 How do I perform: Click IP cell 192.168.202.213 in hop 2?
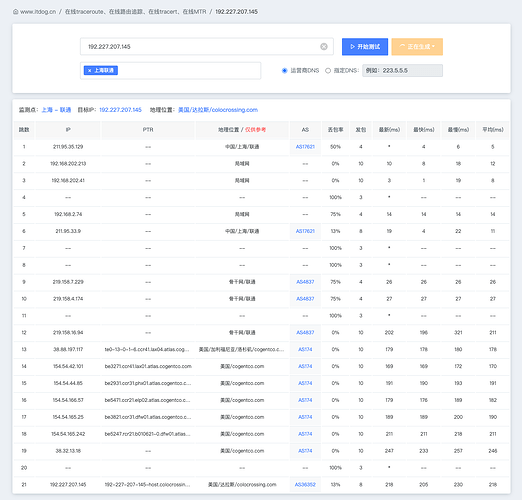[68, 164]
